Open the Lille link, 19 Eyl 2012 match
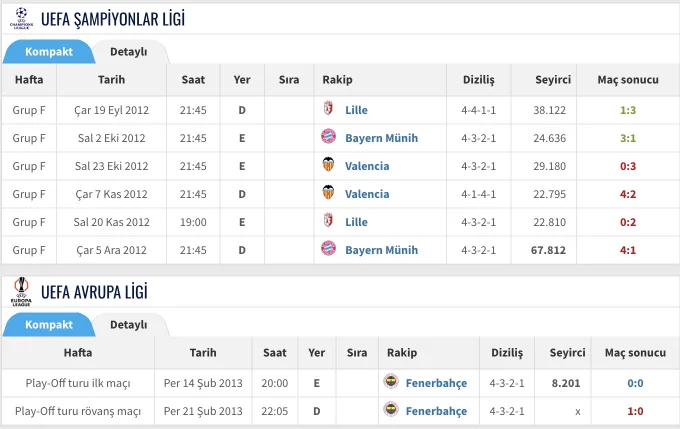 tap(356, 110)
